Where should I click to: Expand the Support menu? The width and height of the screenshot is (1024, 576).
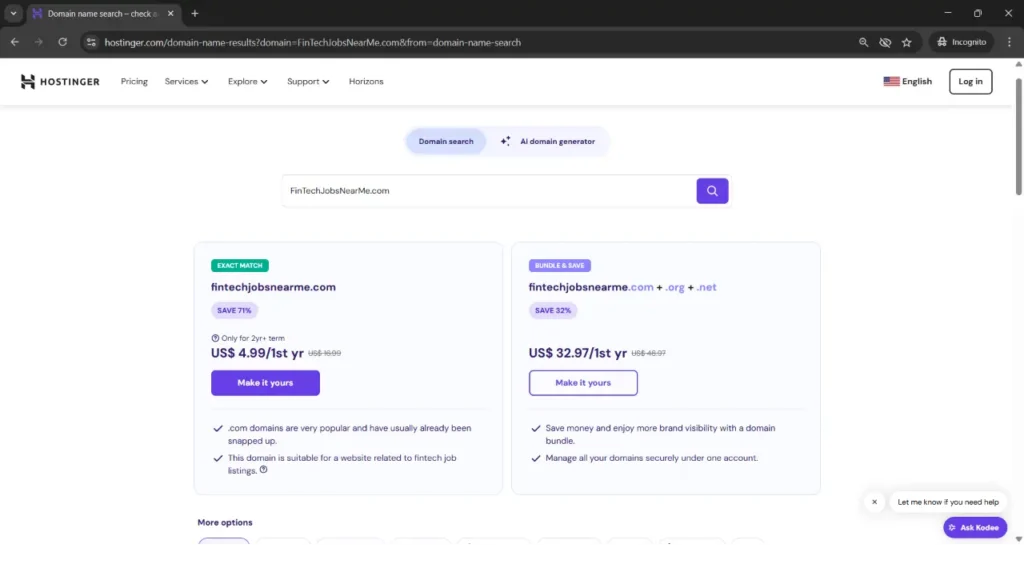[308, 82]
